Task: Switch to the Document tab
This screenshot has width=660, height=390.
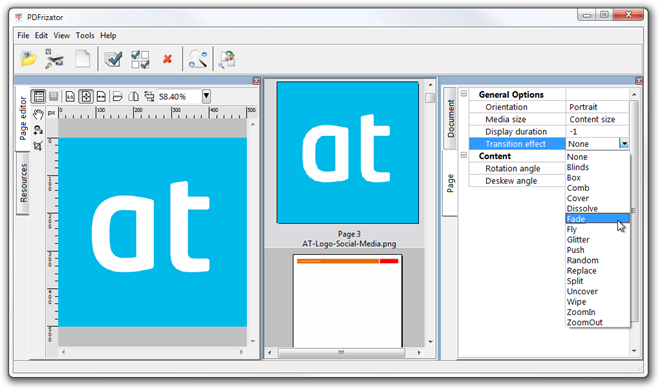Action: (x=451, y=119)
